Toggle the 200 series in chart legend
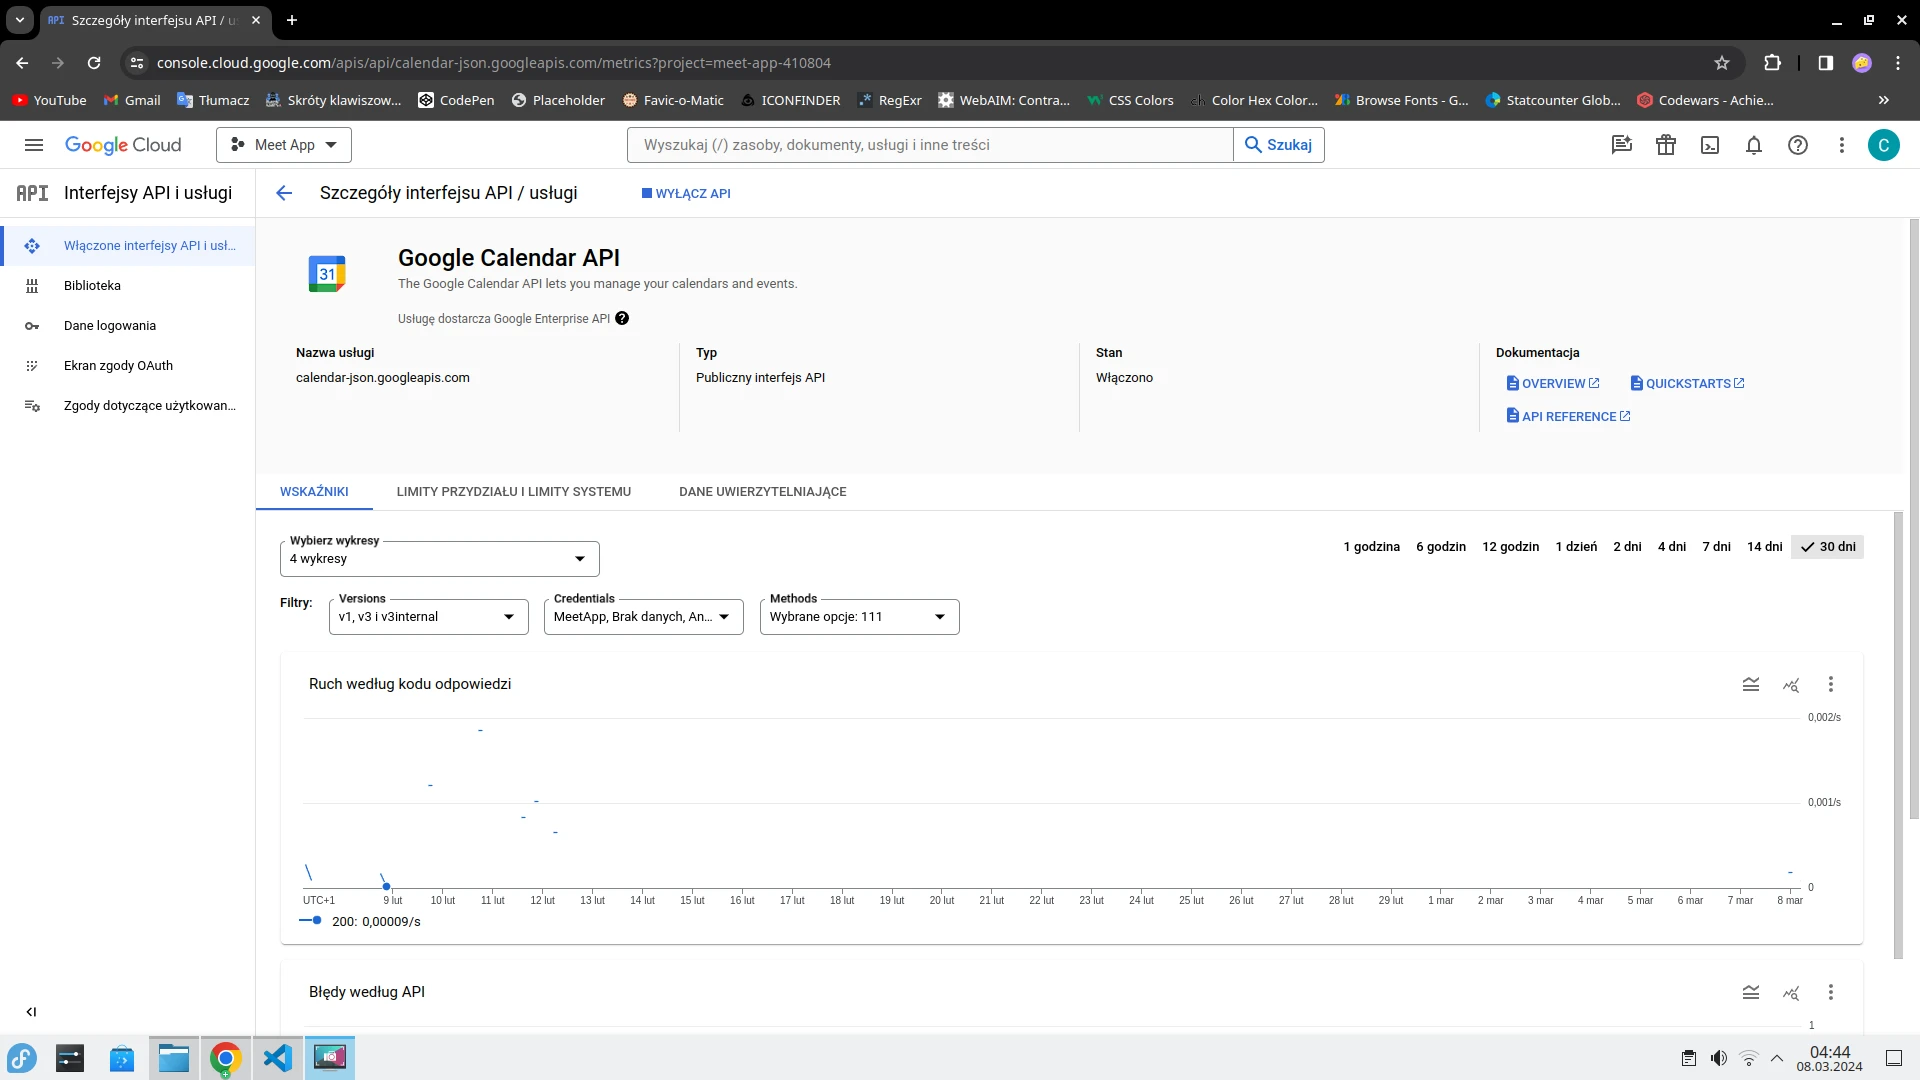Viewport: 1920px width, 1080px height. pyautogui.click(x=361, y=922)
